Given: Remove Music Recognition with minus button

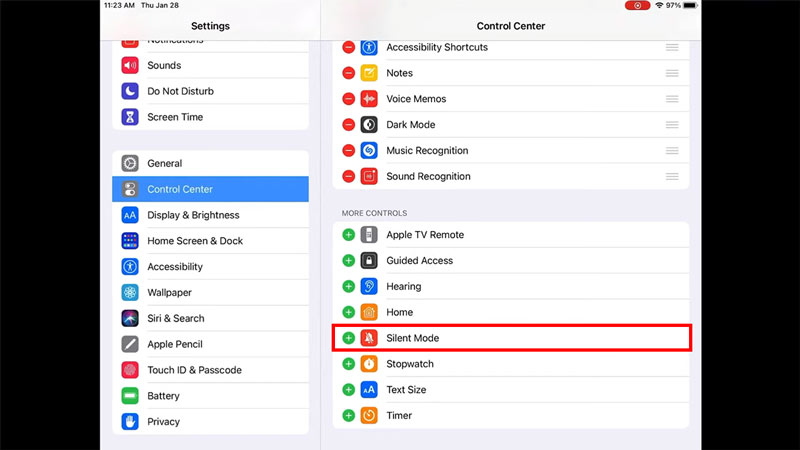Looking at the screenshot, I should pos(348,151).
